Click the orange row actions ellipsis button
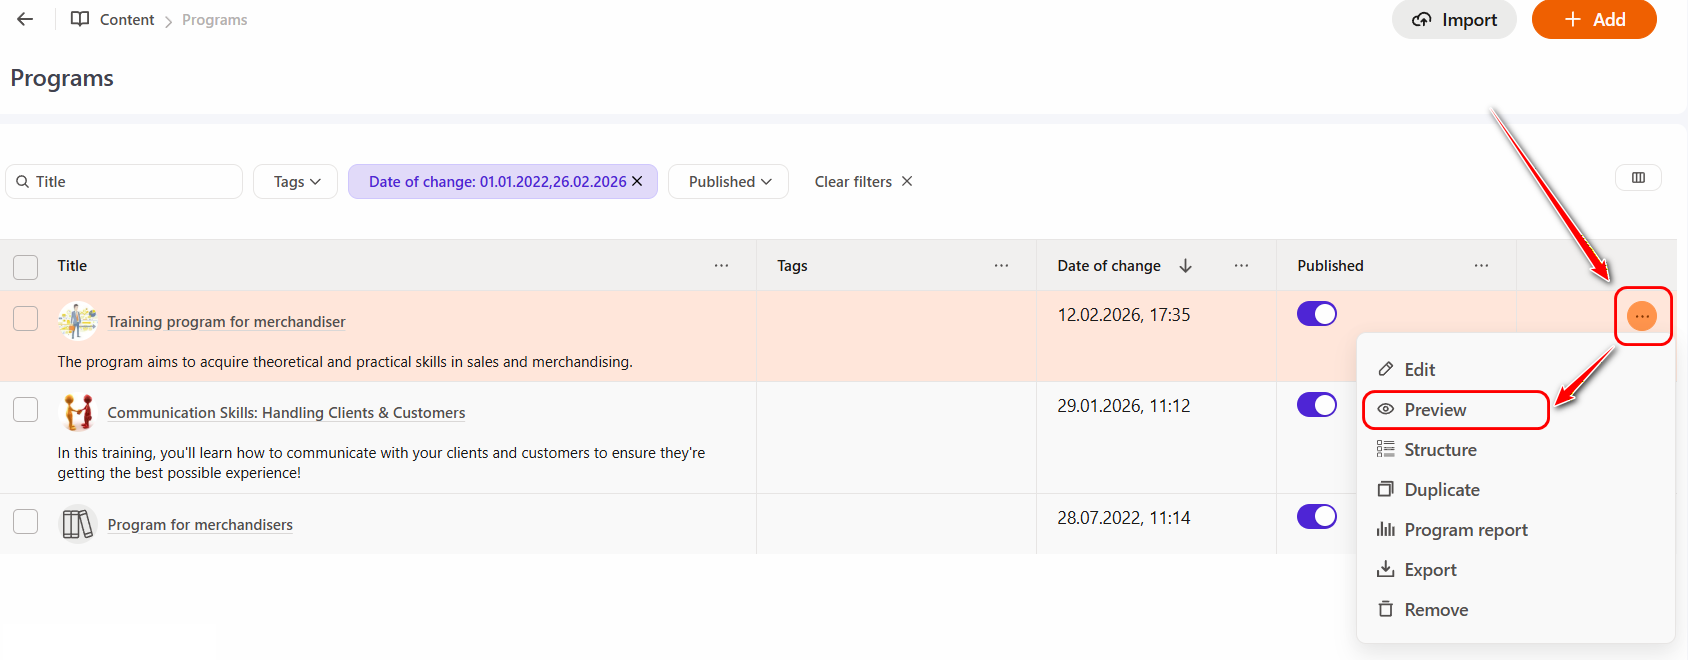 click(x=1642, y=316)
